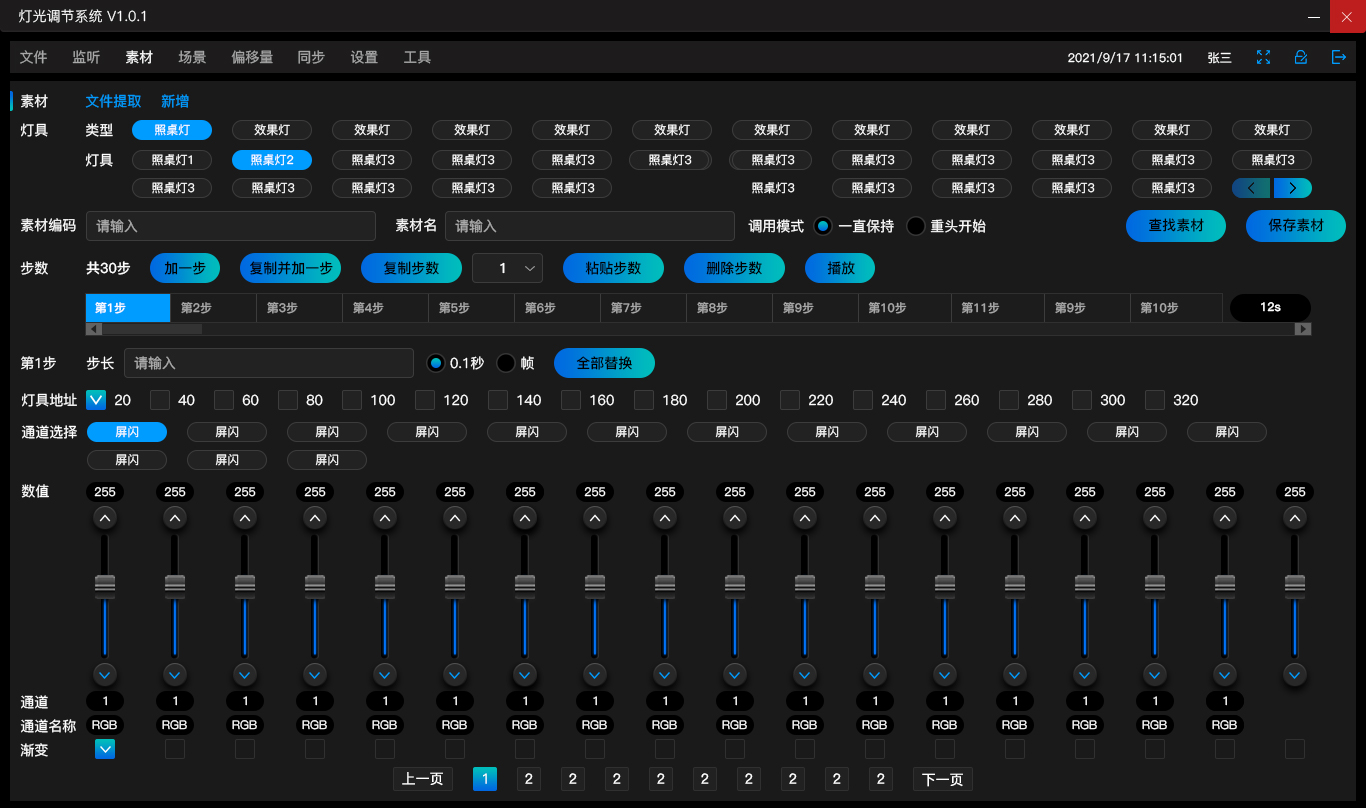Click the first fader's slider handle
Image resolution: width=1366 pixels, height=808 pixels.
click(x=106, y=586)
